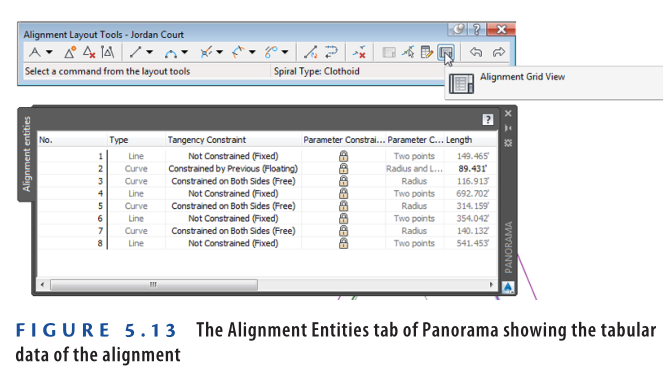Open the curve-with-spiral dropdown arrow
663x375 pixels.
coord(252,52)
